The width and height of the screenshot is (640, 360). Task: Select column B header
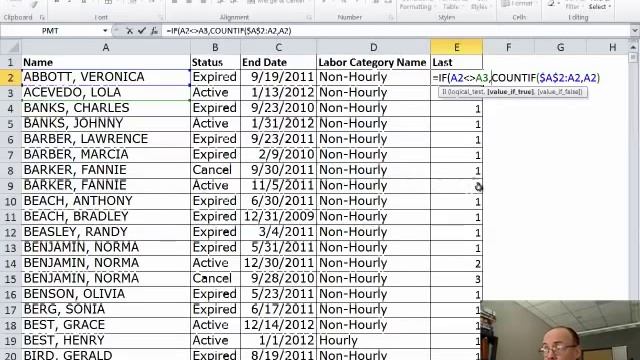pos(216,47)
